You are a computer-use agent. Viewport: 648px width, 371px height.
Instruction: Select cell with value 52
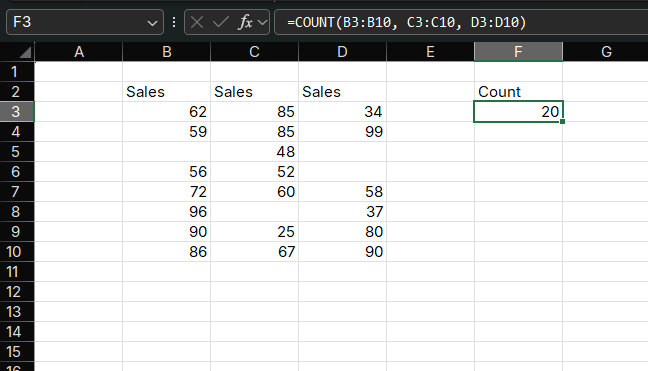(255, 171)
